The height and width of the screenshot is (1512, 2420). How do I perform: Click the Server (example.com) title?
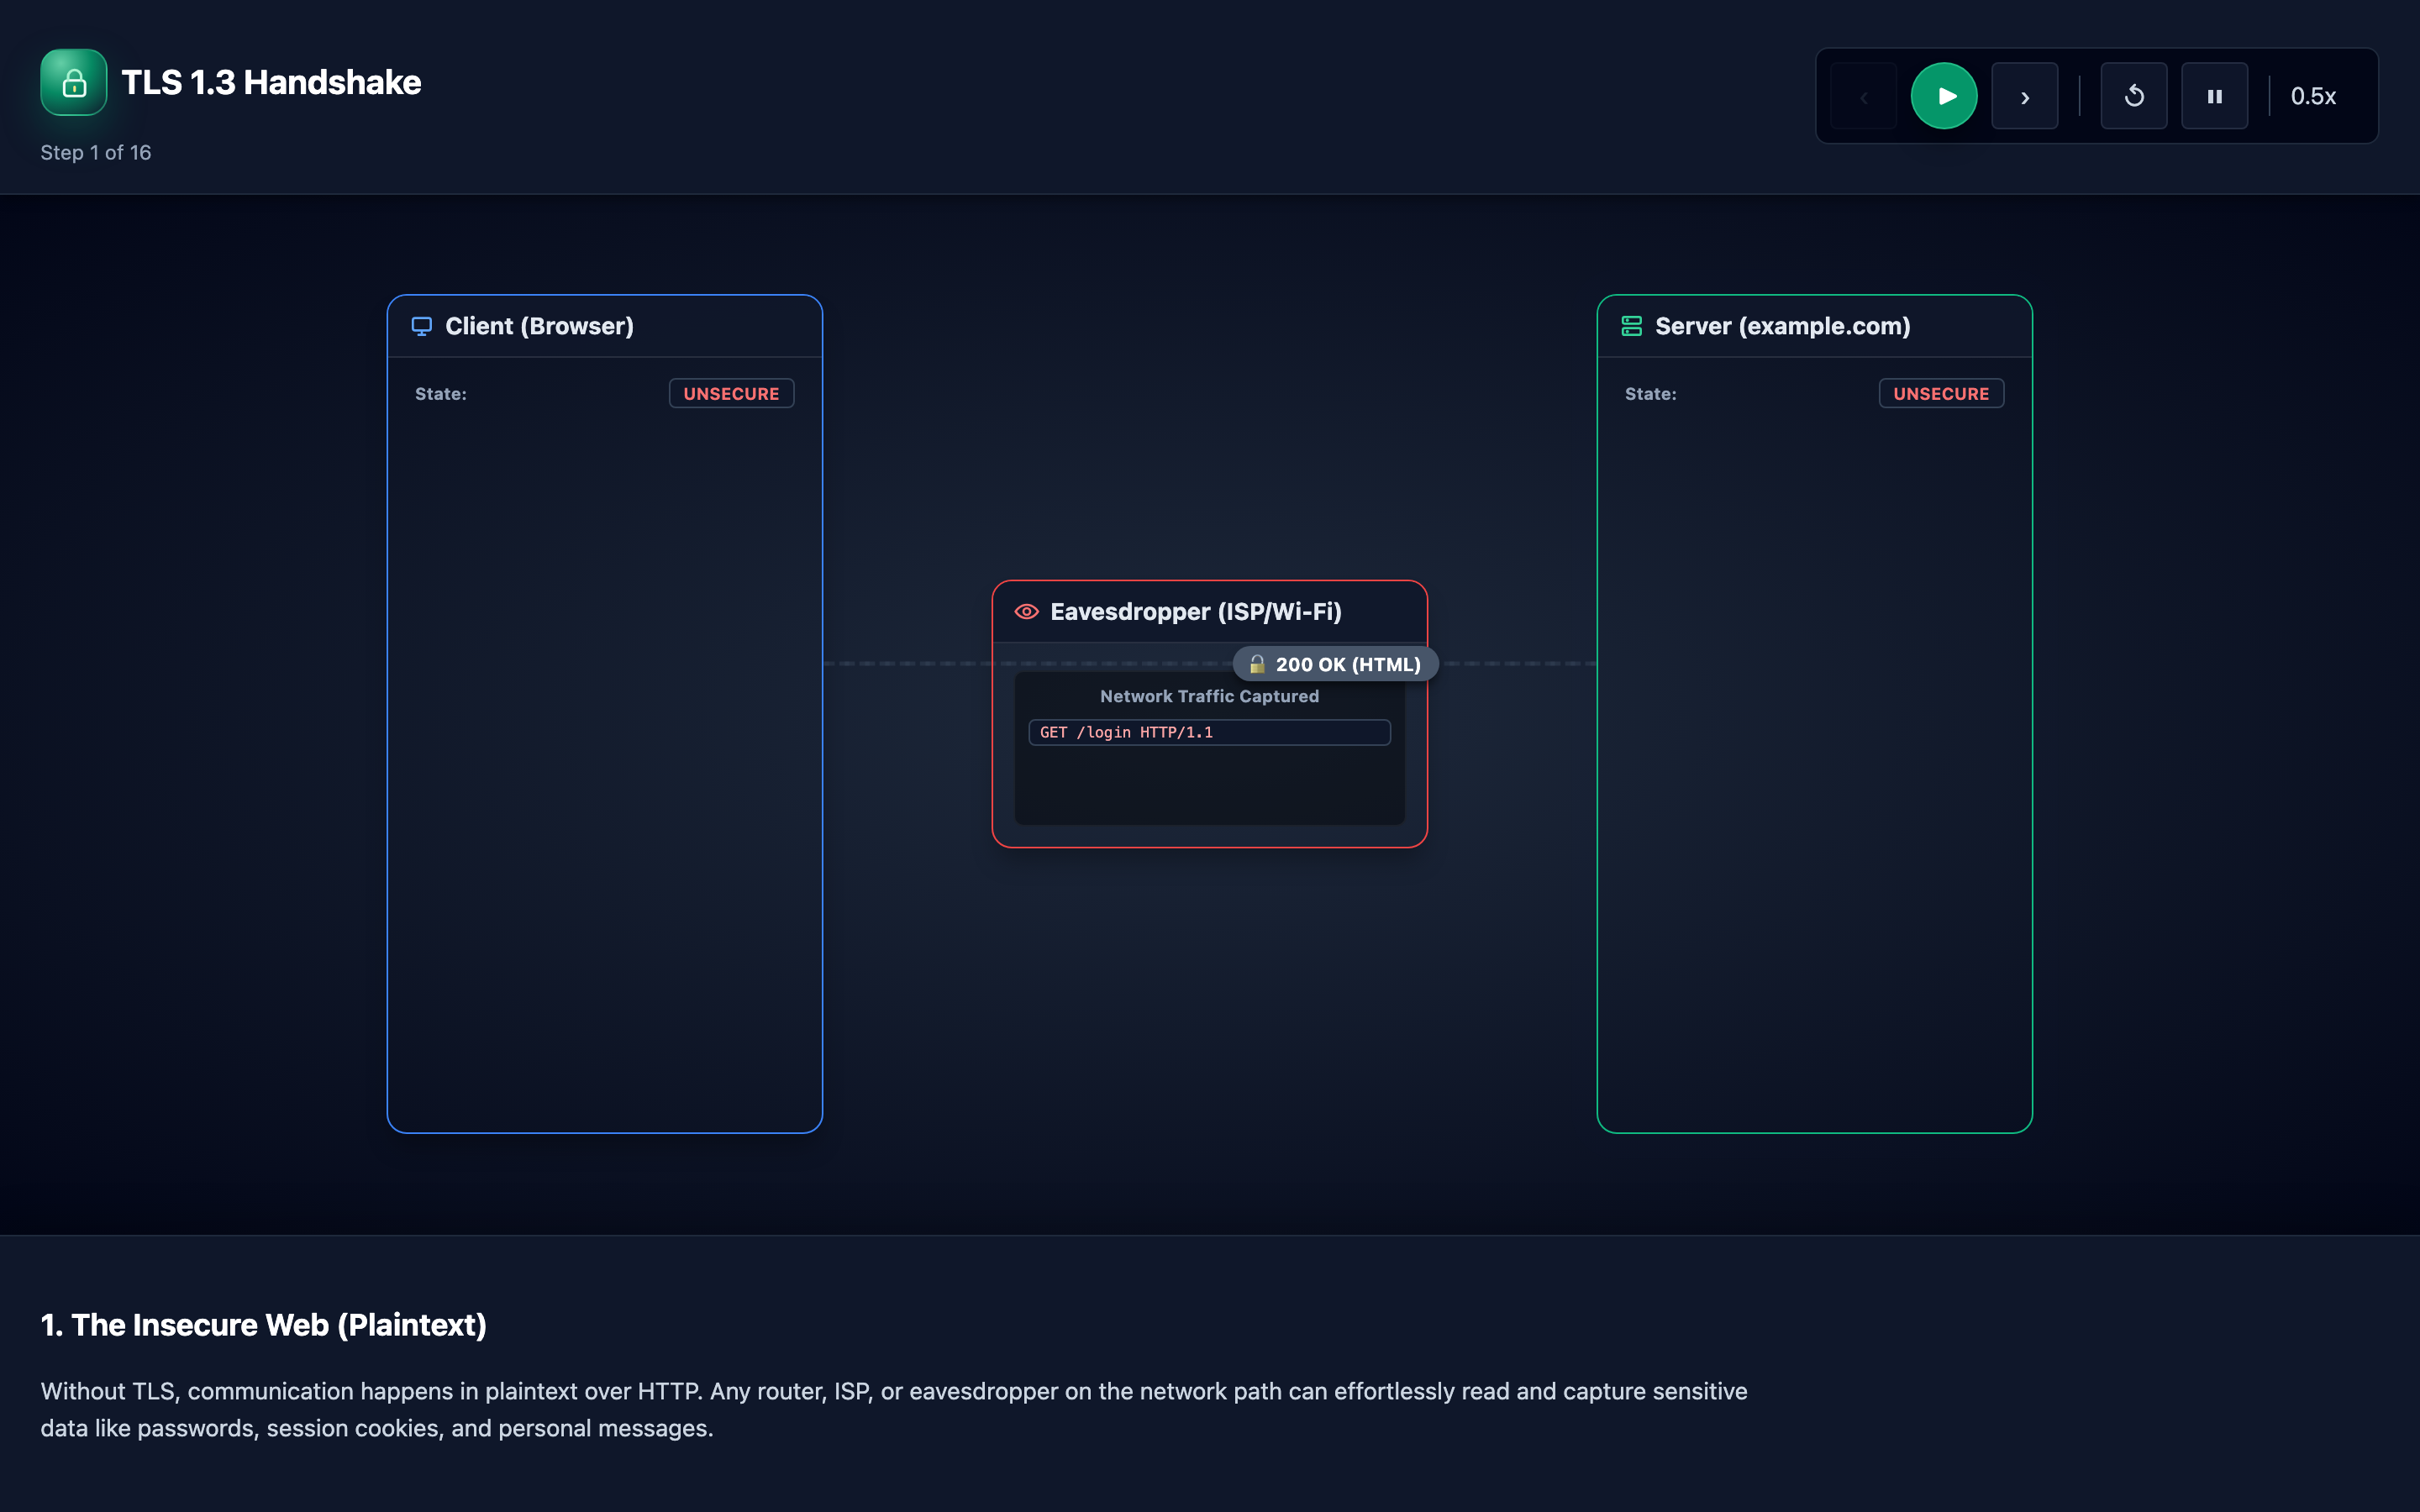point(1783,326)
